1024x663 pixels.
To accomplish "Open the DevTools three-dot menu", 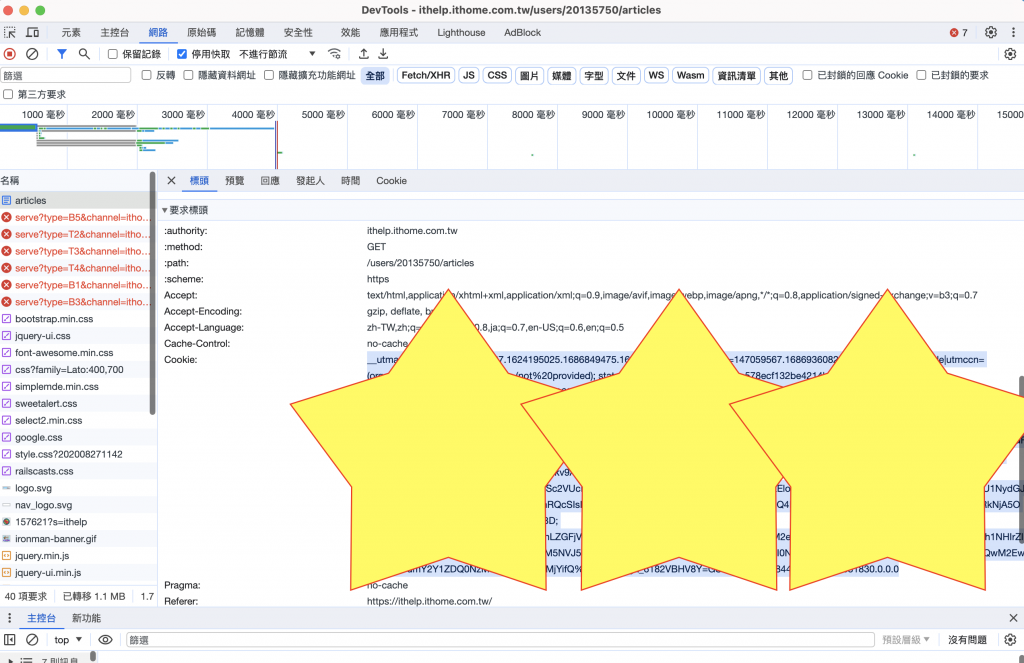I will tap(1013, 32).
